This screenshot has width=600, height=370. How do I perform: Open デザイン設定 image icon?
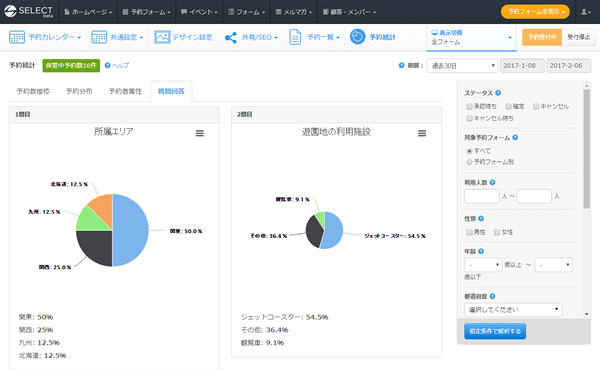click(x=162, y=37)
